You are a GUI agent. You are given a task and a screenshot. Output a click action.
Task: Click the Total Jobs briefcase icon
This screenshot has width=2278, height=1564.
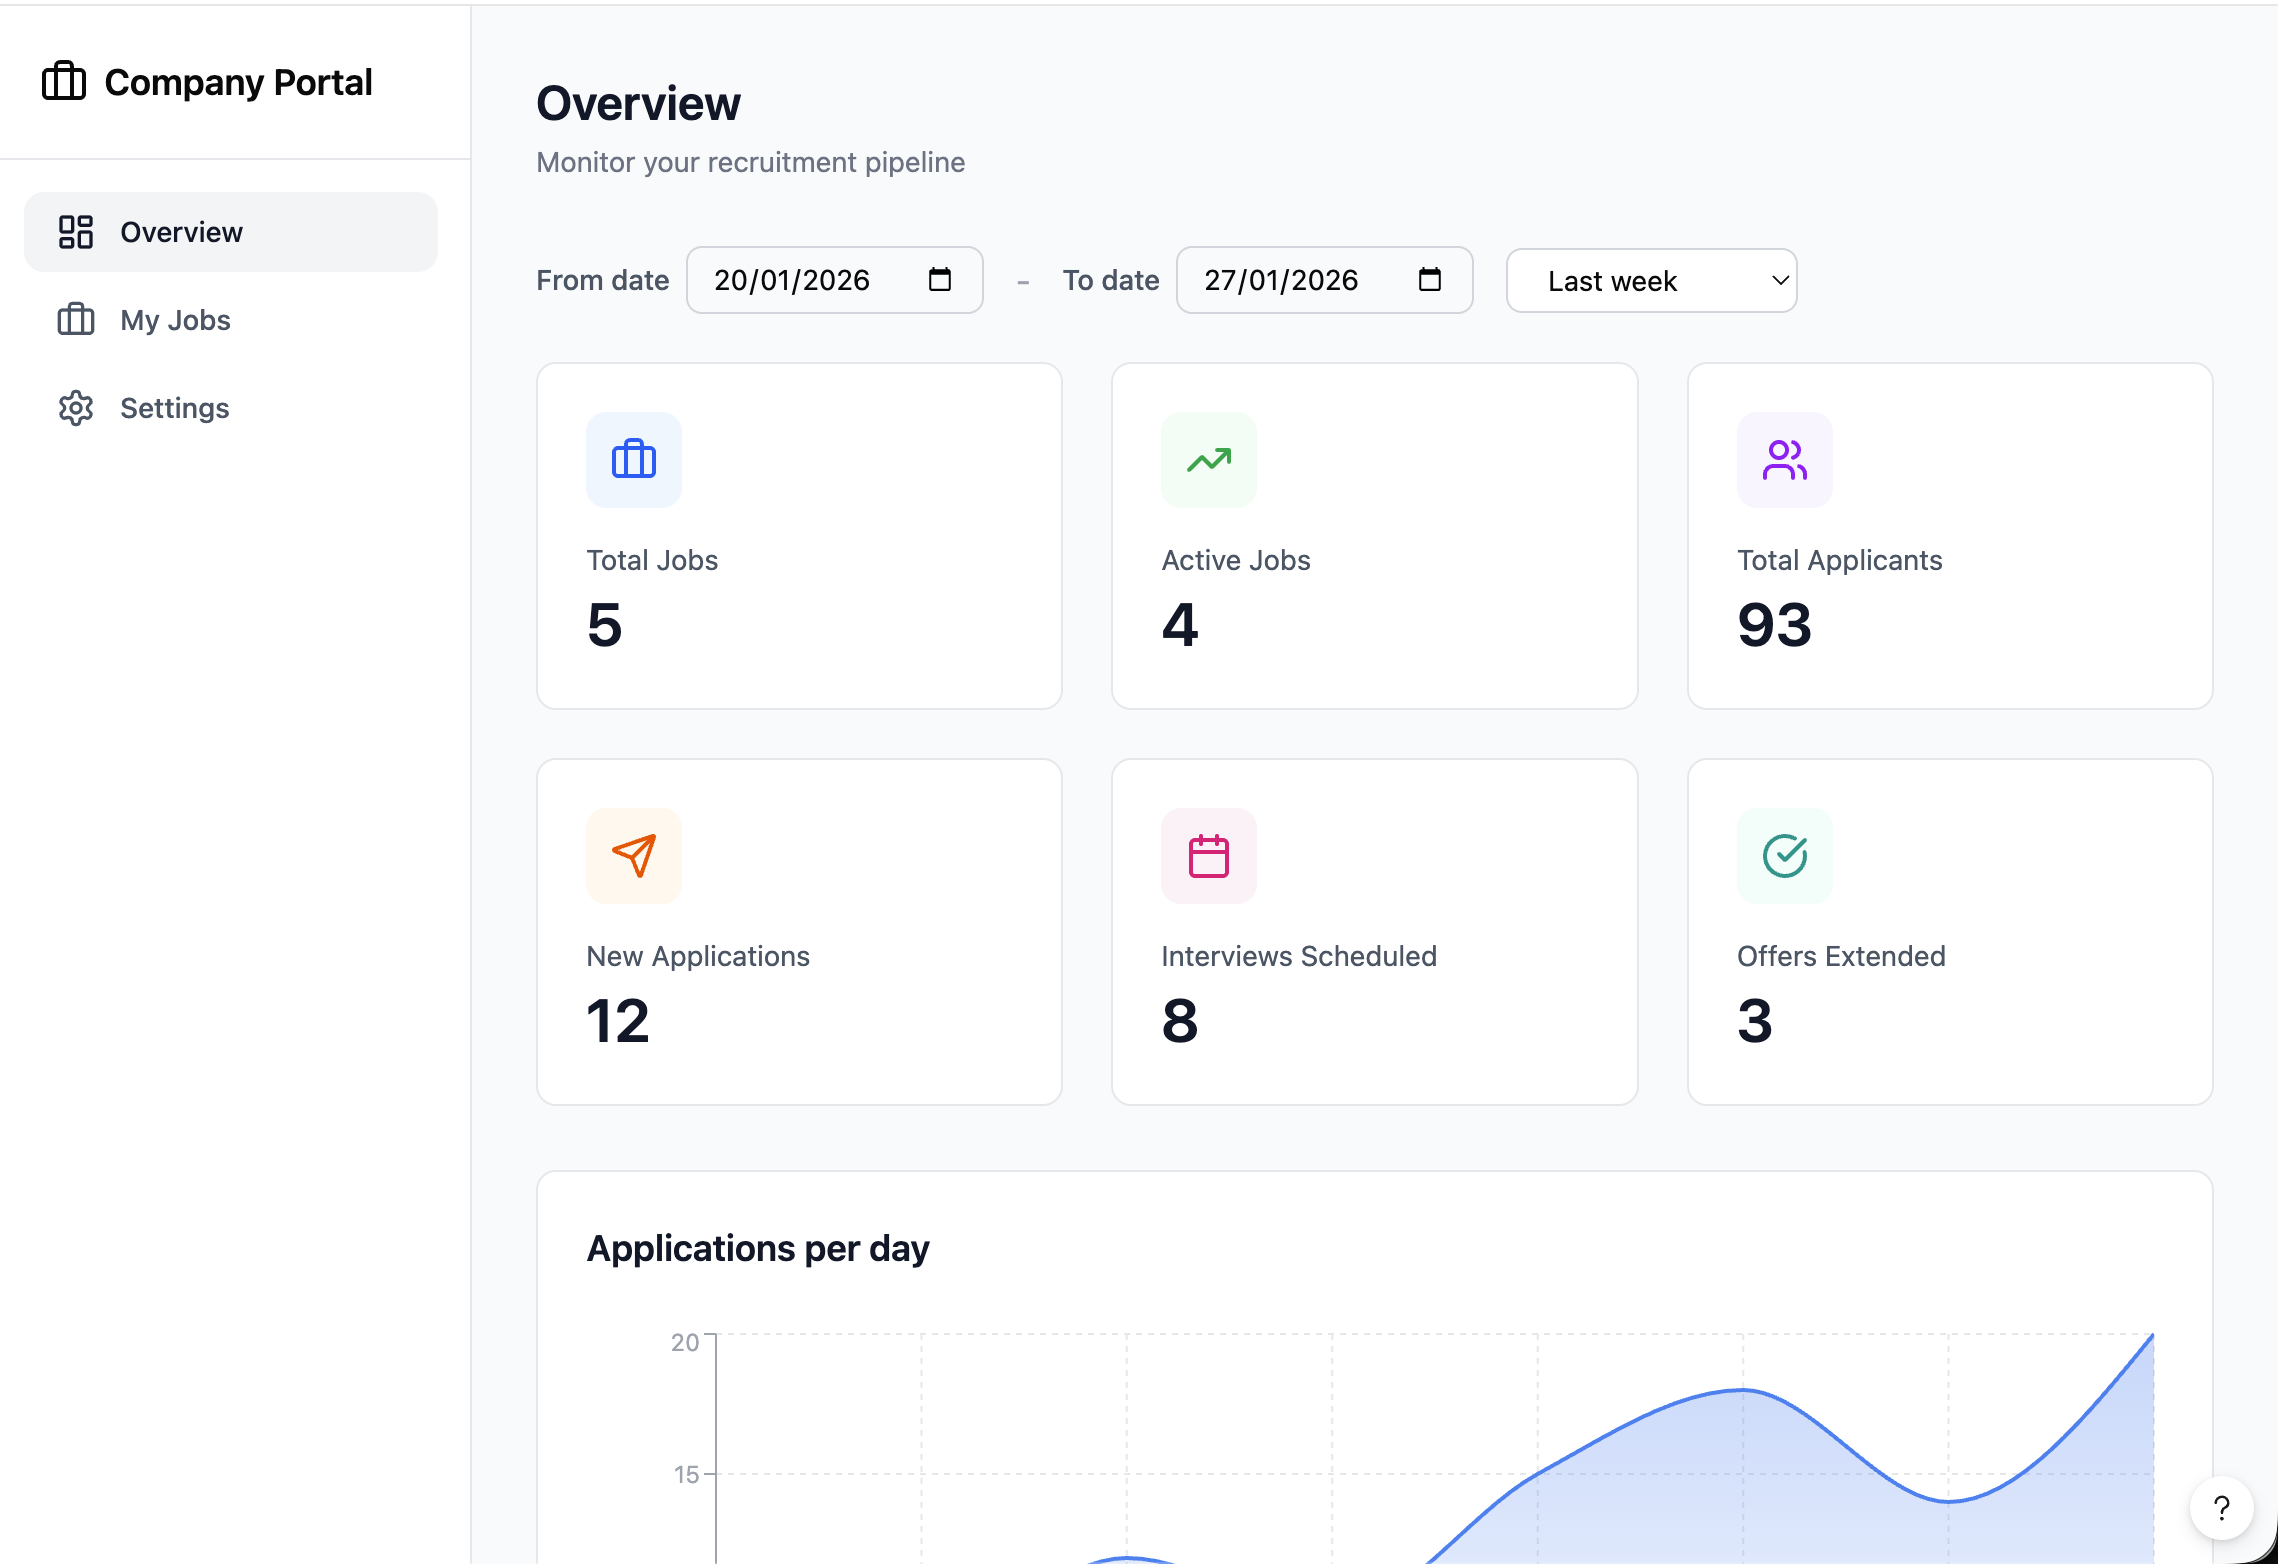(633, 459)
